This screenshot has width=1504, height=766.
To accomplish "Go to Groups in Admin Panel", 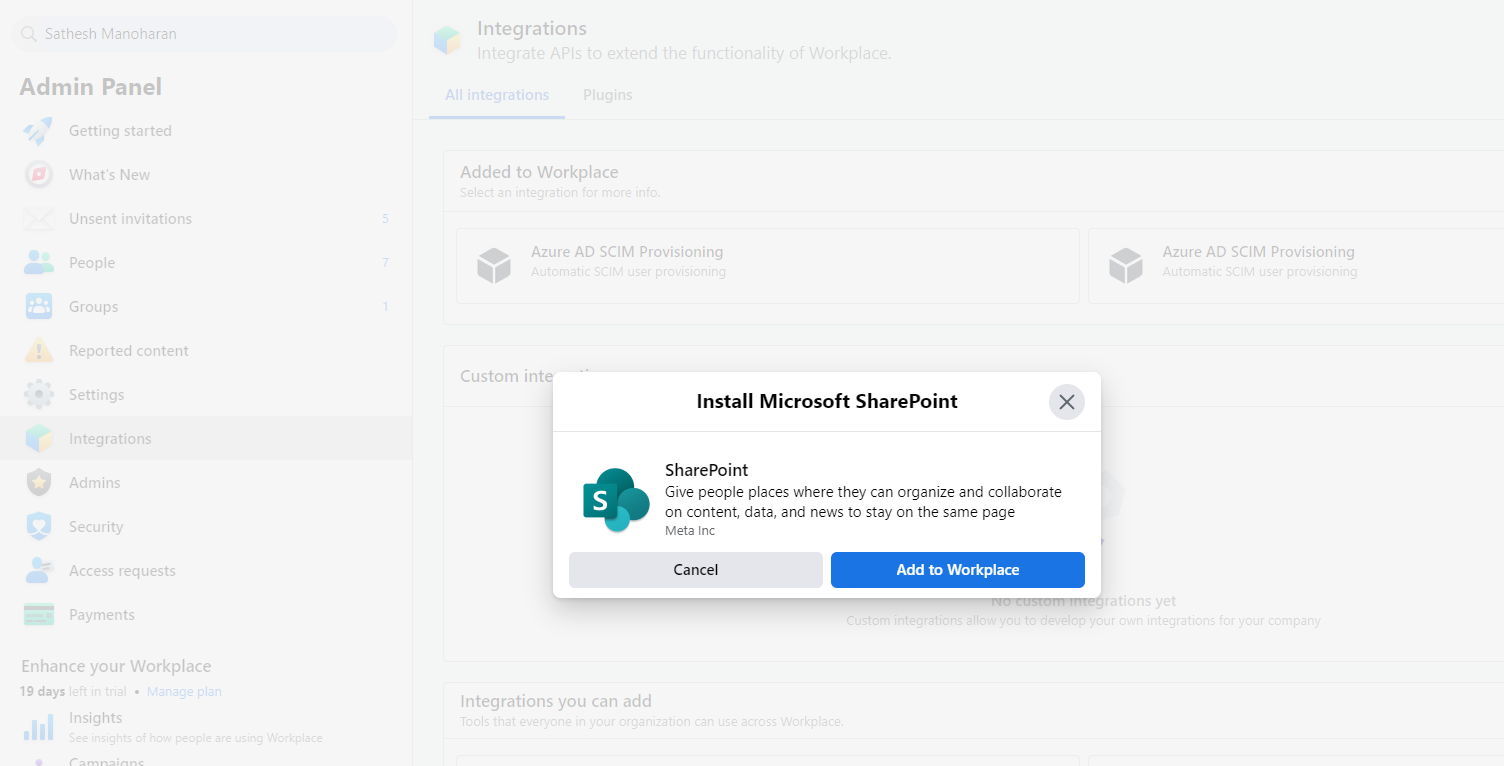I will point(206,307).
